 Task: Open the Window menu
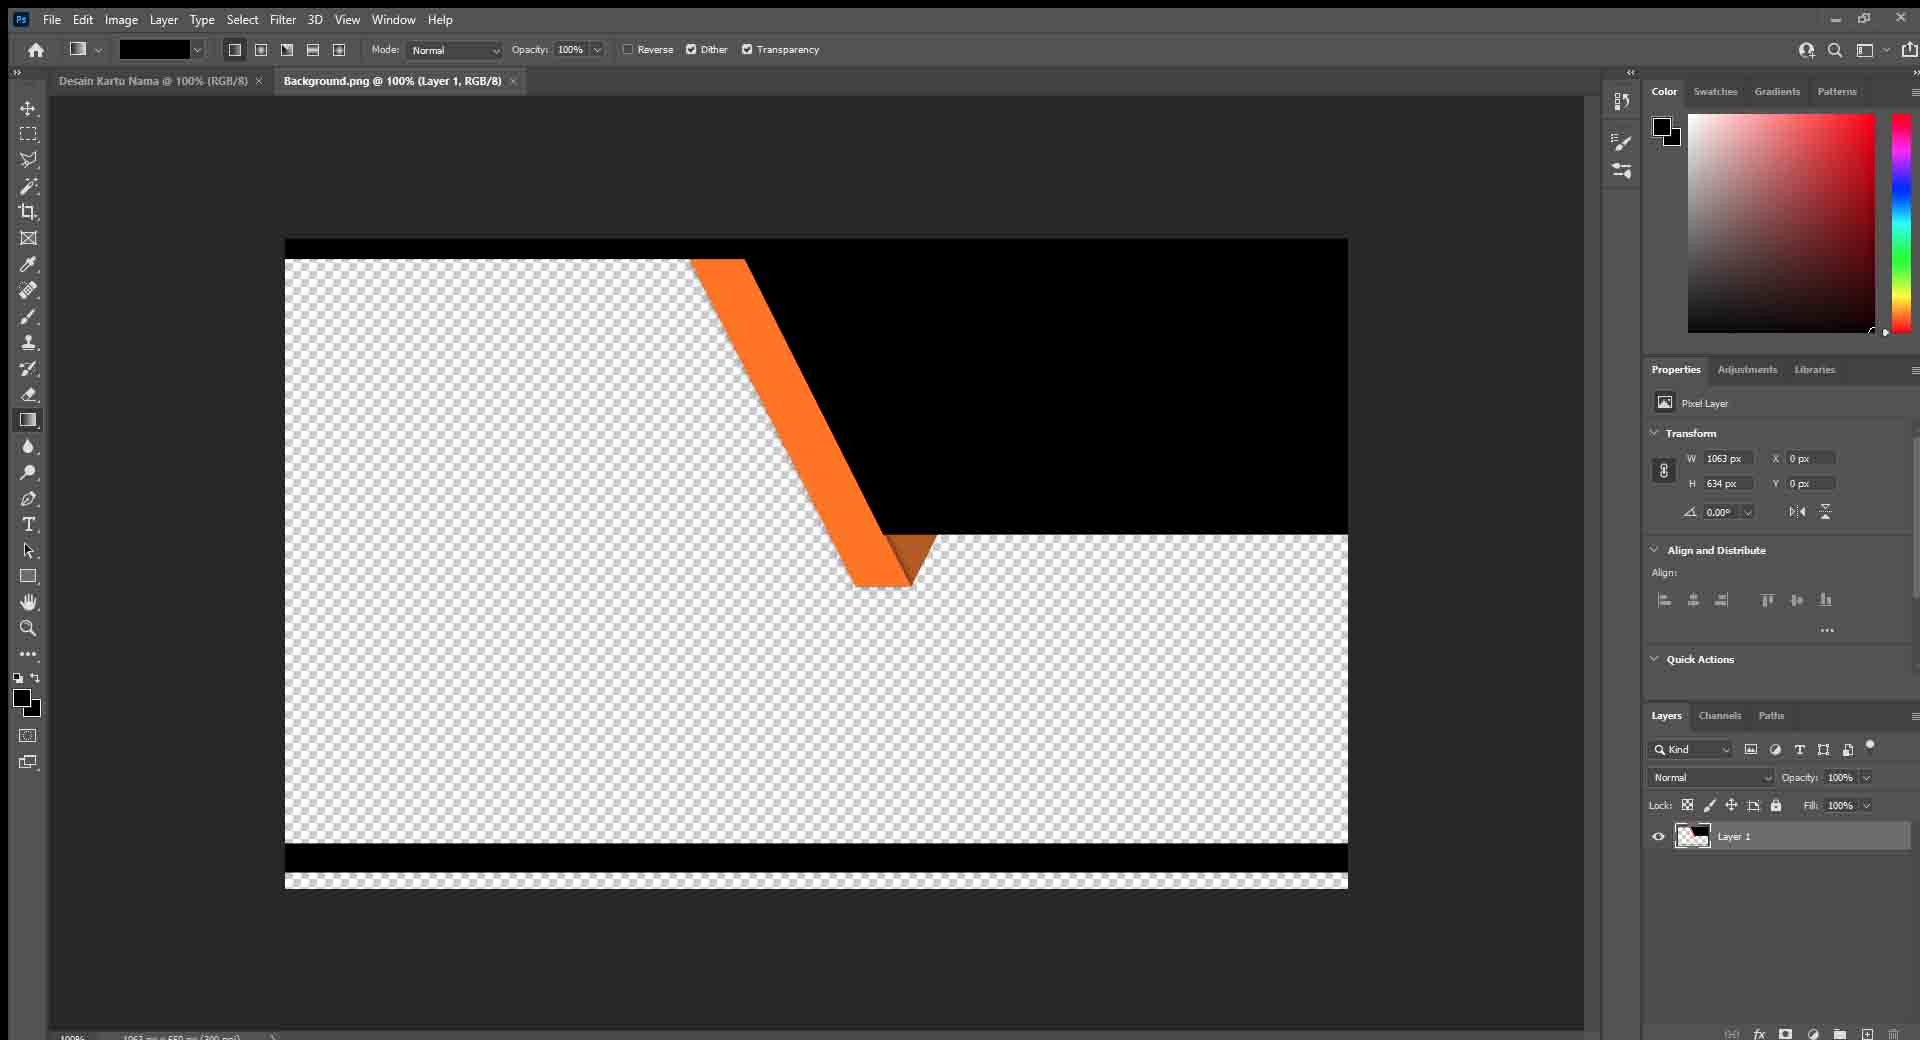coord(393,20)
